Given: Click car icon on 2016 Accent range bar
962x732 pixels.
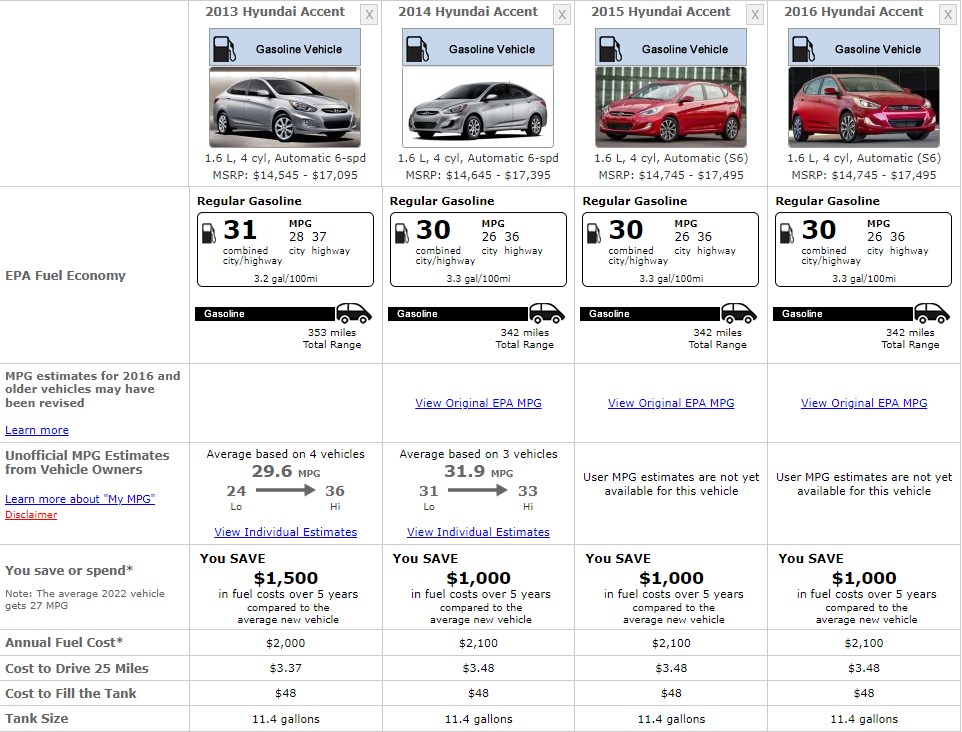Looking at the screenshot, I should tap(932, 313).
